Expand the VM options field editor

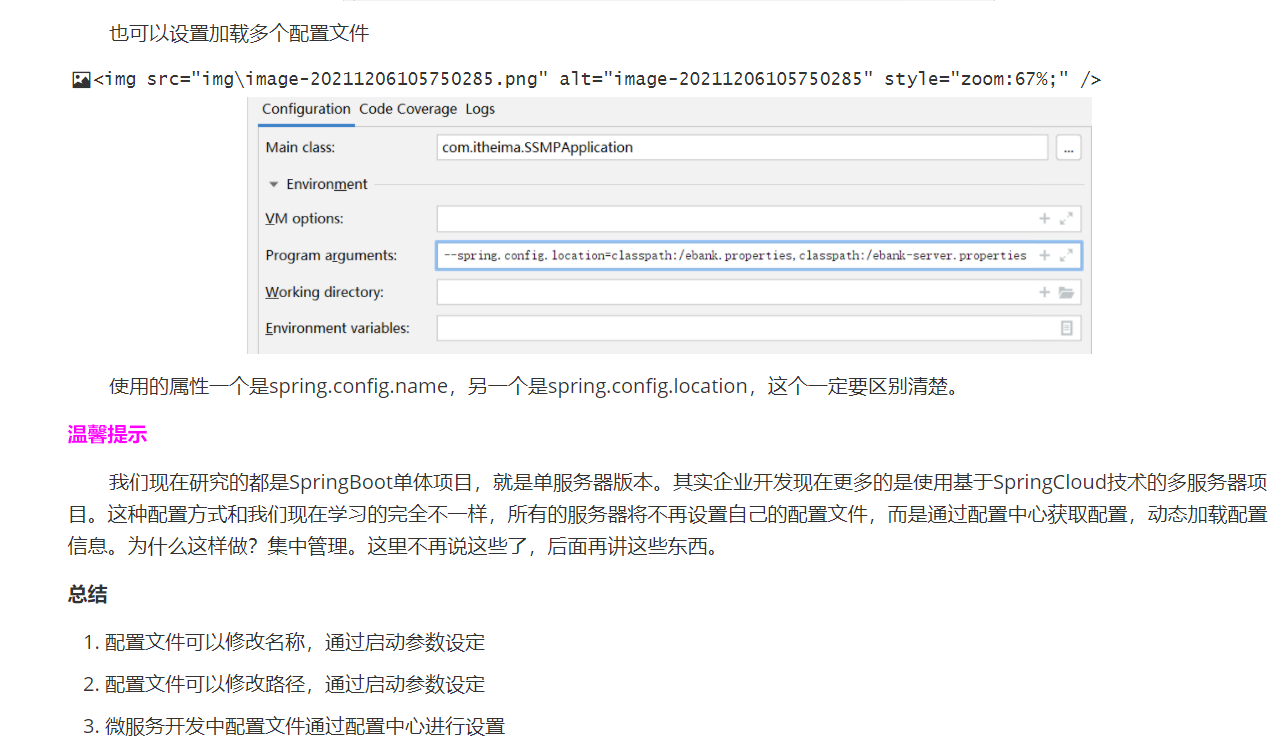1066,218
